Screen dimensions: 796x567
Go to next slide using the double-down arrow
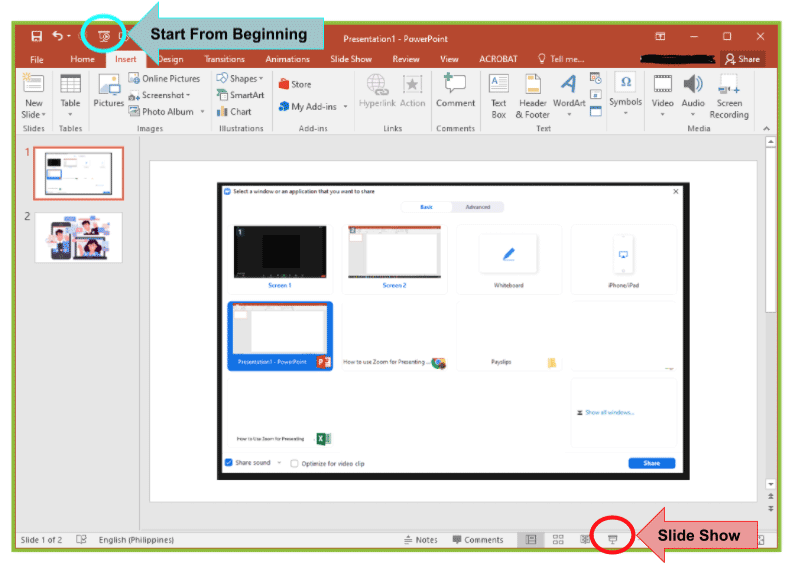click(x=771, y=508)
